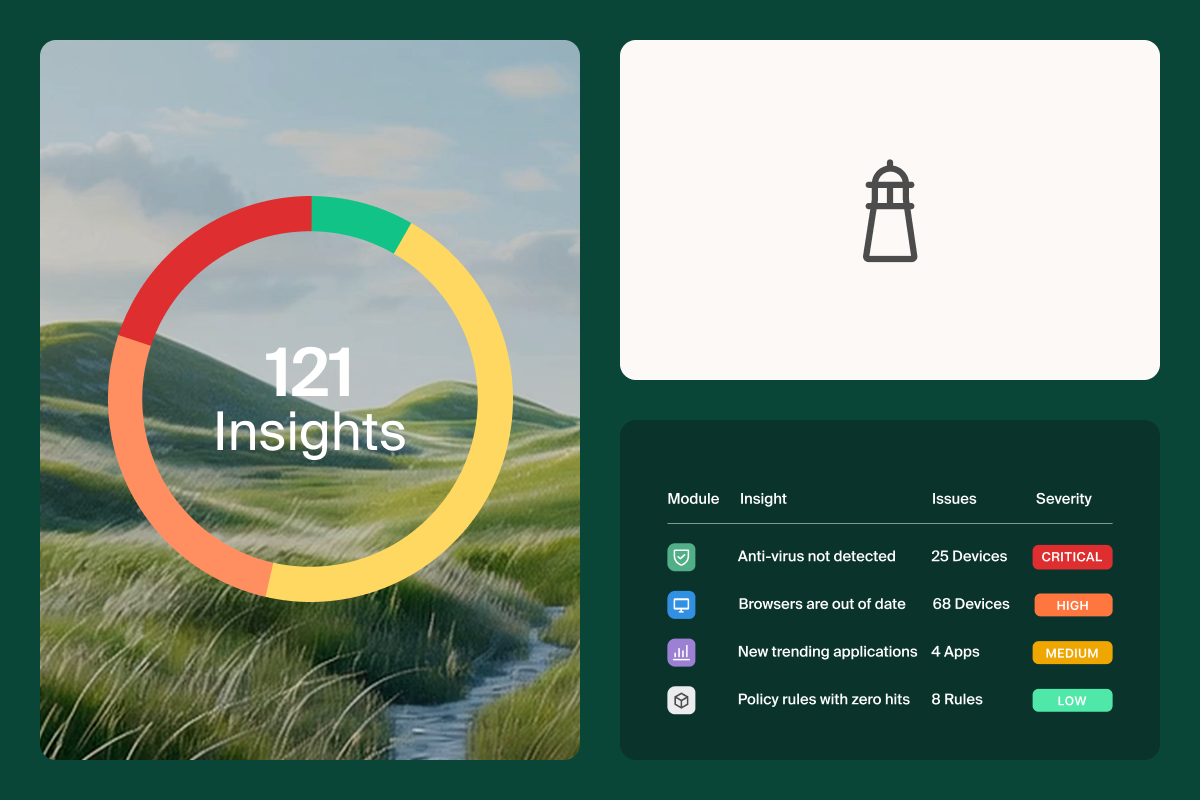
Task: Click the Module column header
Action: pos(693,499)
